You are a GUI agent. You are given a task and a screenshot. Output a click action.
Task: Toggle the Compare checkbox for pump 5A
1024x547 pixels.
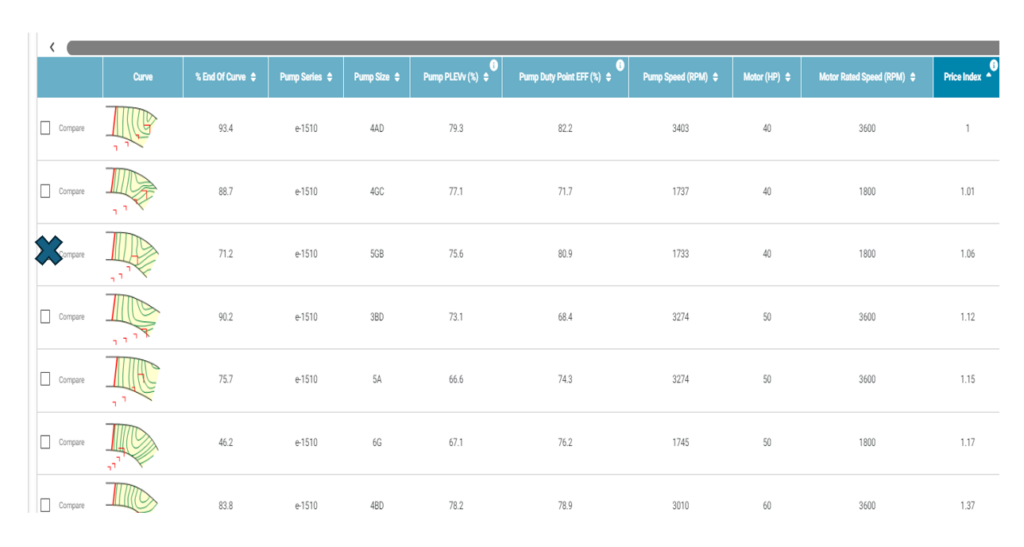(x=45, y=380)
